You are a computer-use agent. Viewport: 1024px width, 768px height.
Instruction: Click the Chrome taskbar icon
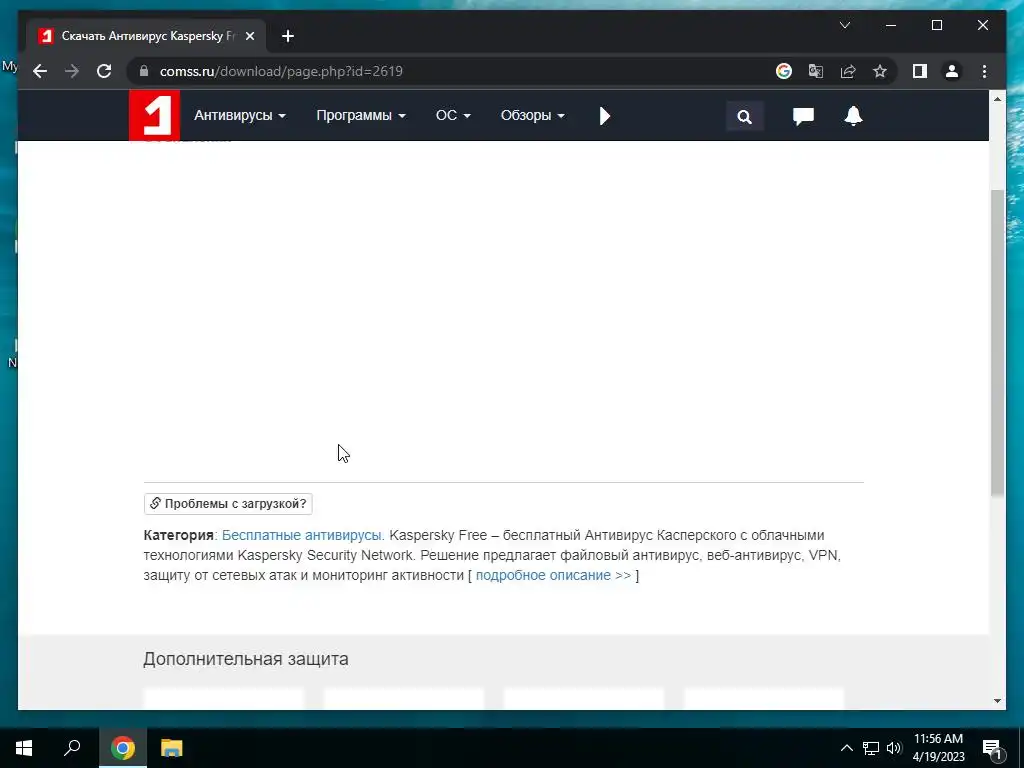pyautogui.click(x=123, y=748)
